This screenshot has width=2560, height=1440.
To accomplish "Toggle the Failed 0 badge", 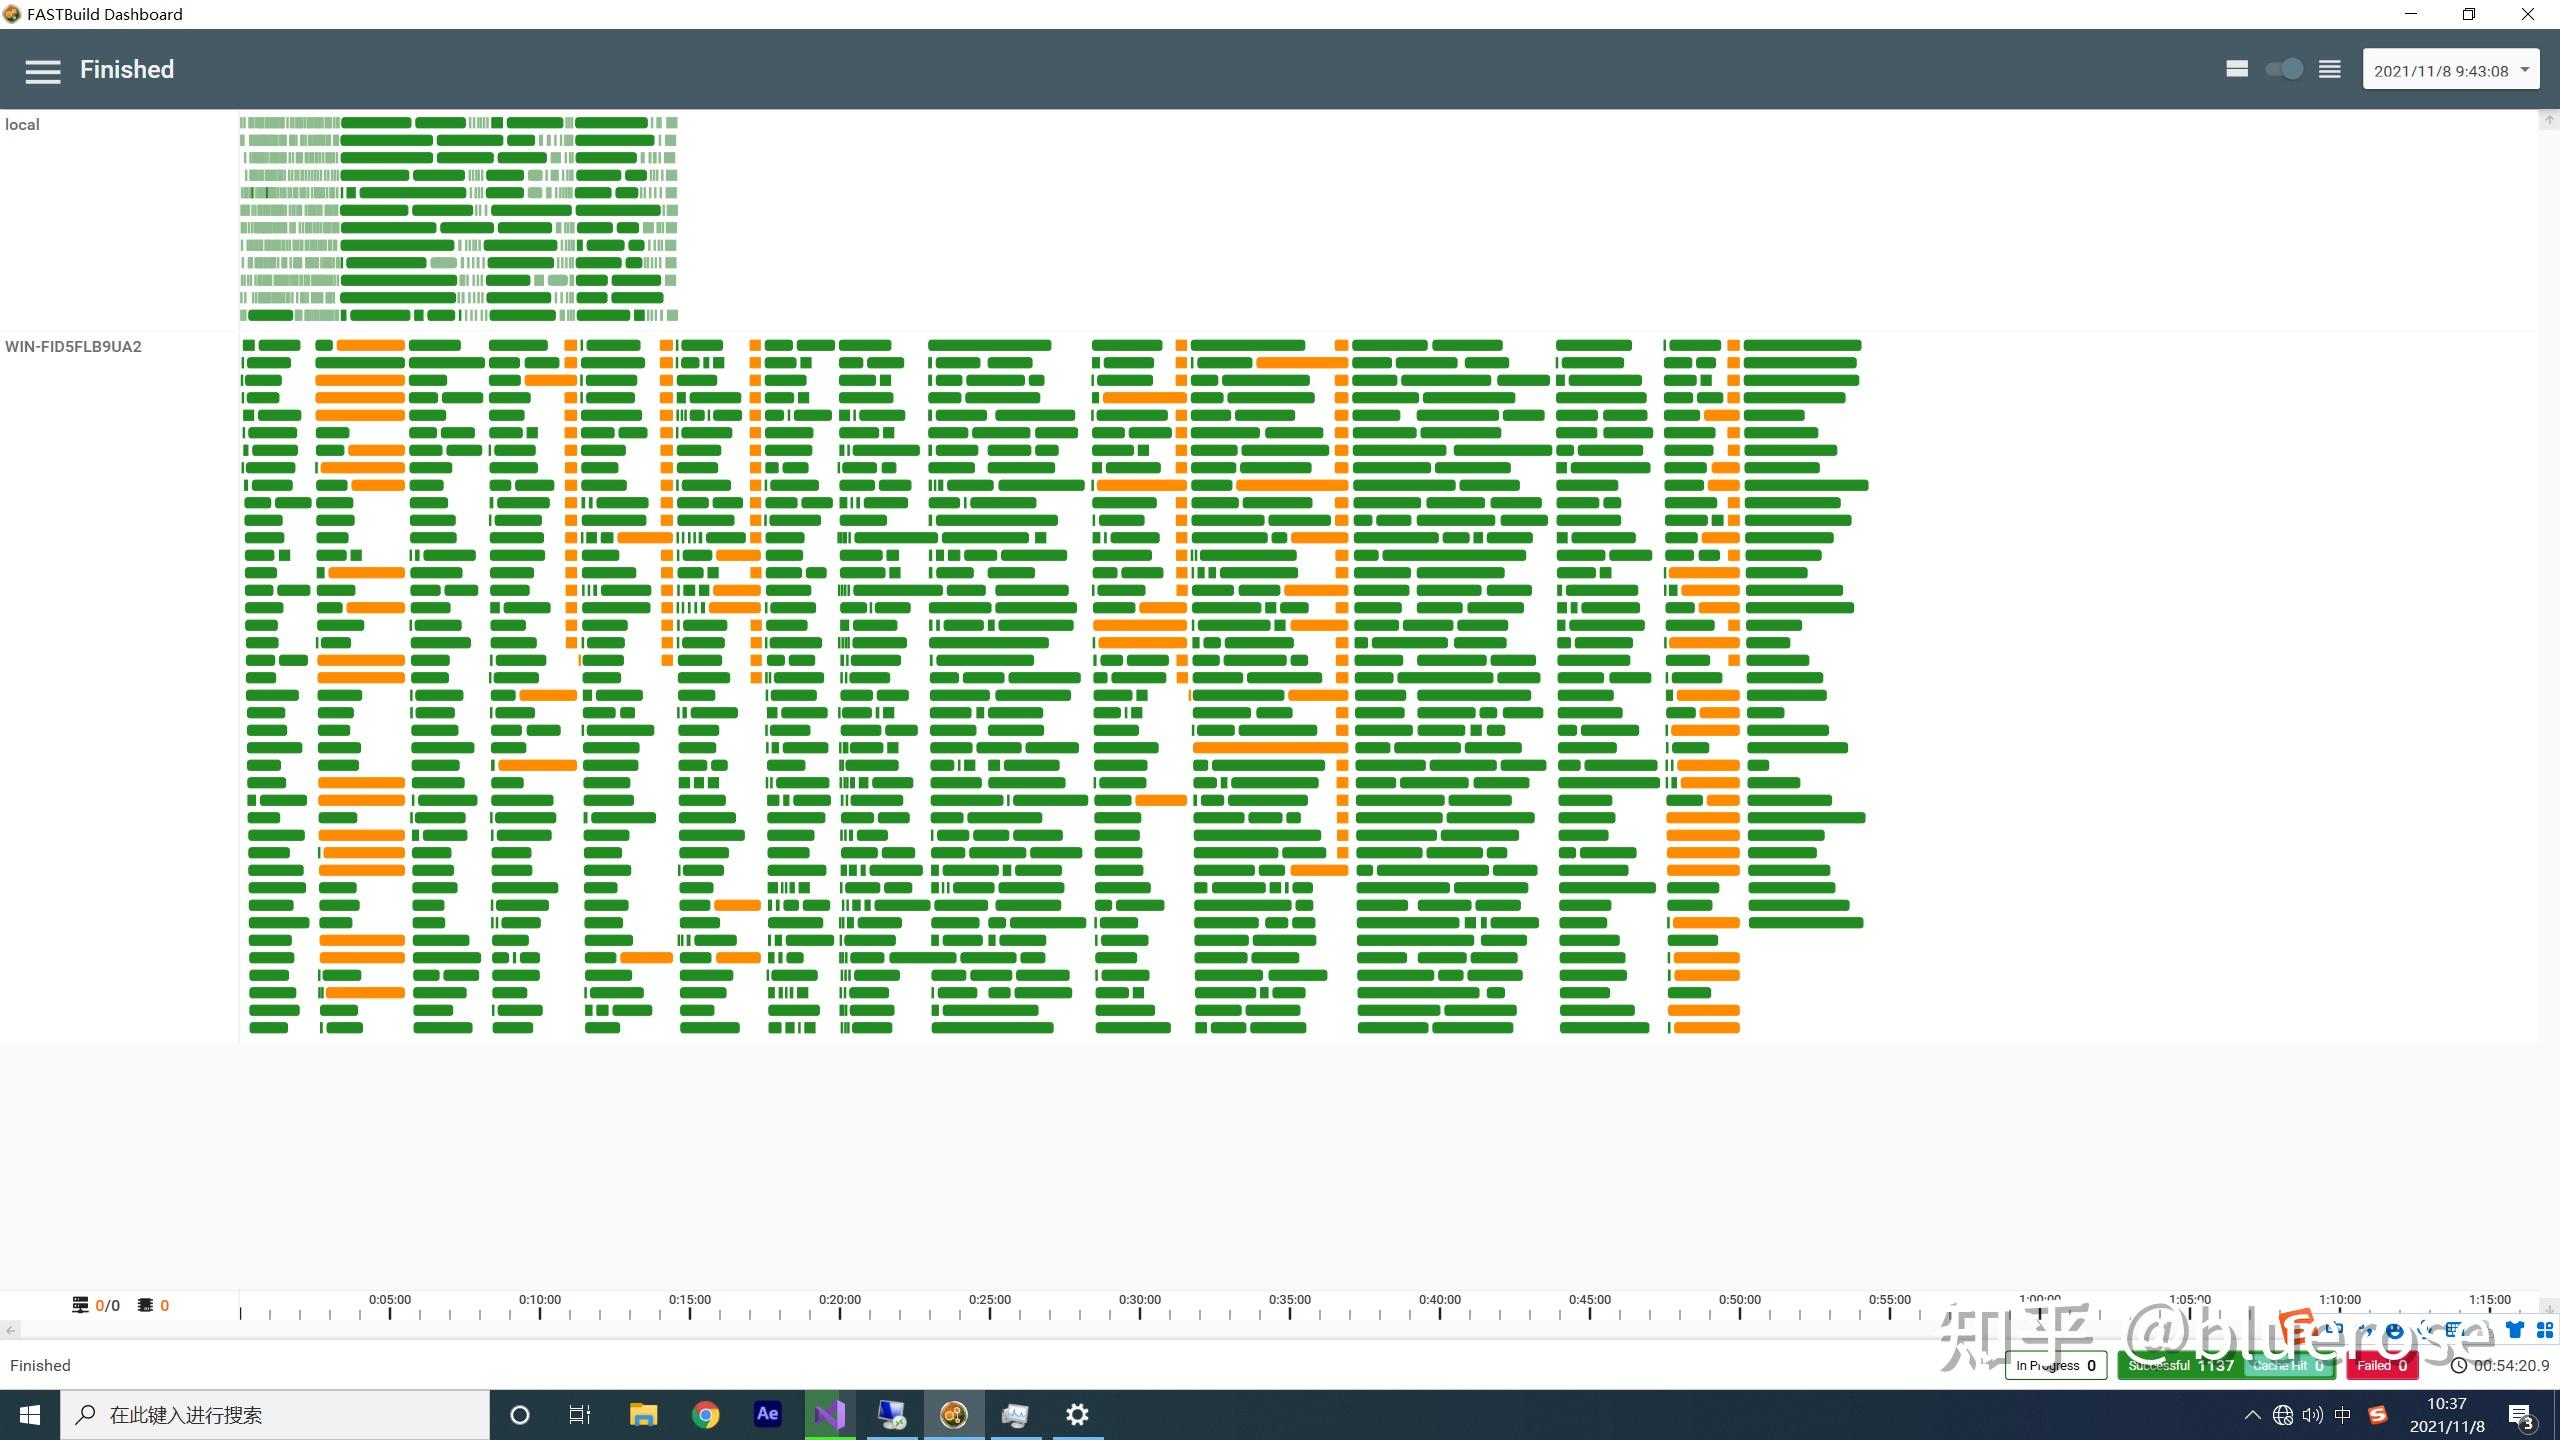I will (2381, 1365).
